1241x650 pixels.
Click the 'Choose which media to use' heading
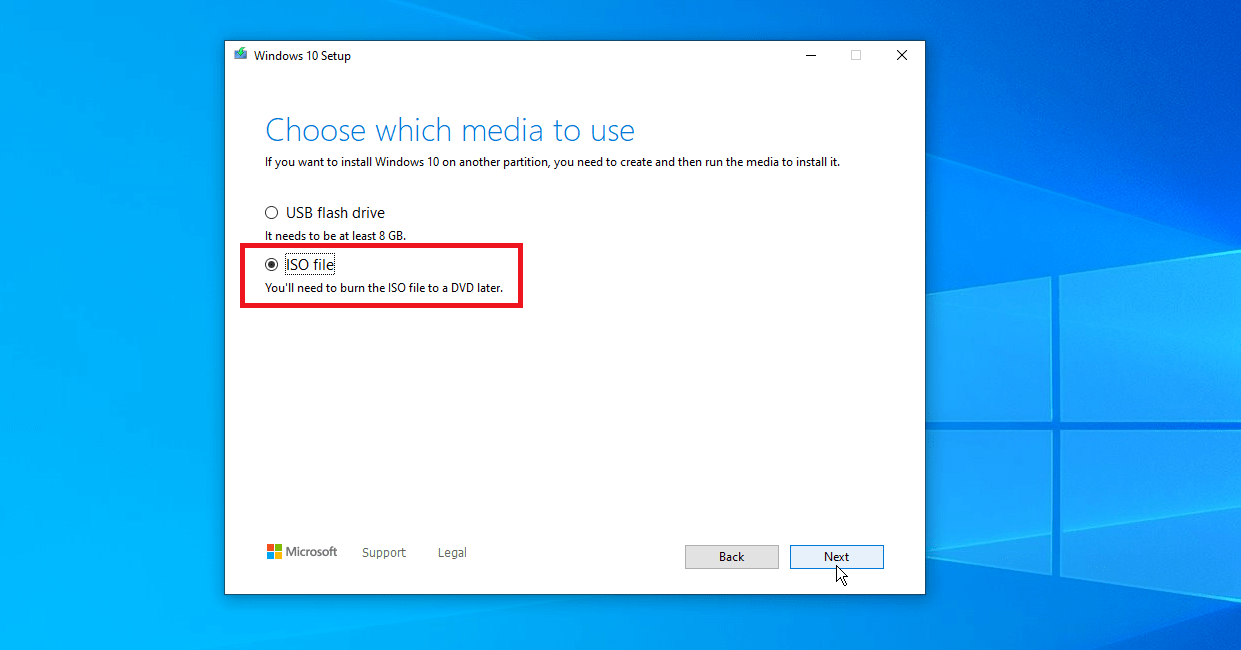449,129
